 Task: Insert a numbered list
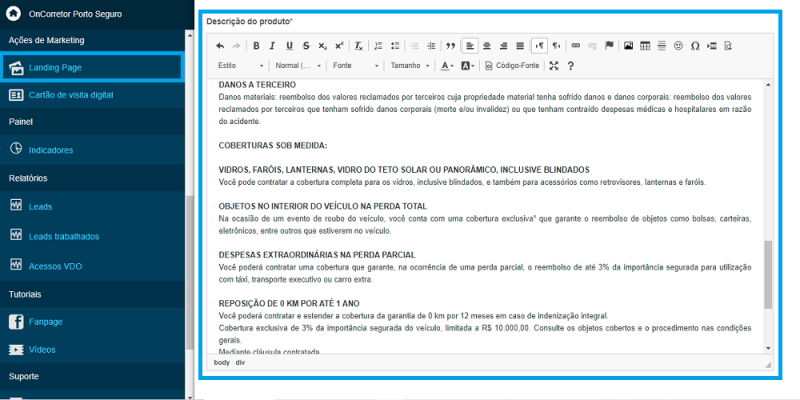tap(378, 46)
